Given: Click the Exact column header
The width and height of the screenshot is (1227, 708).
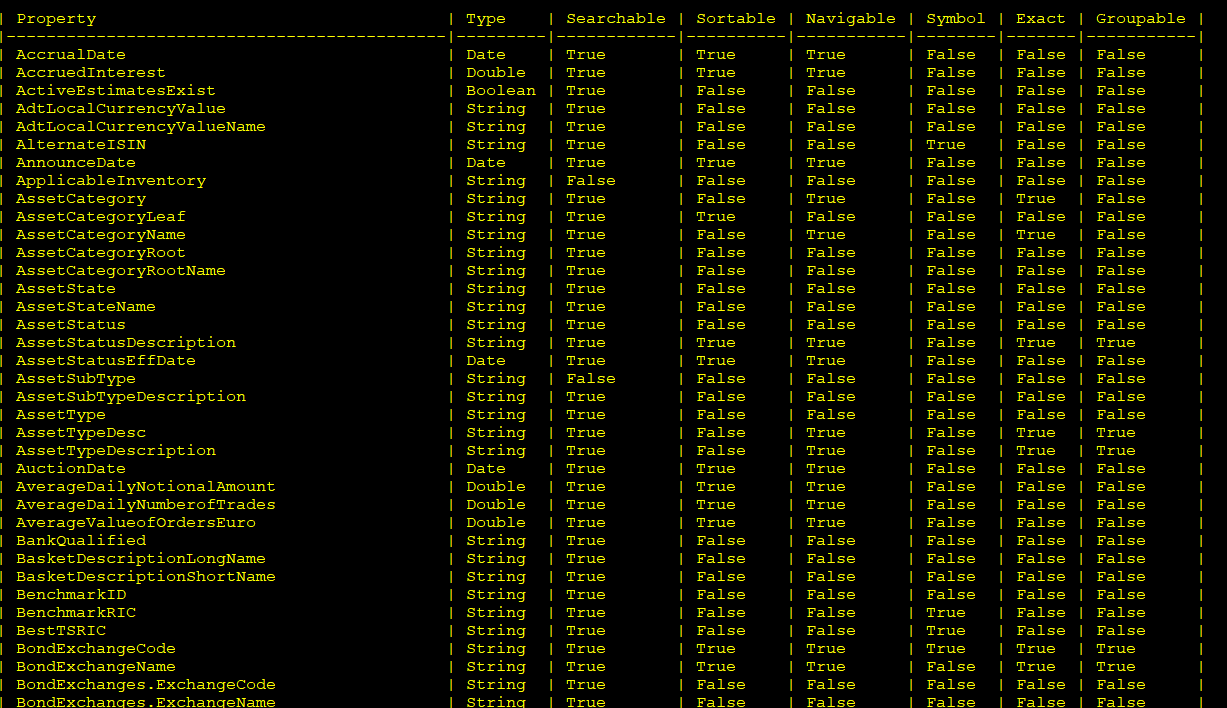Looking at the screenshot, I should coord(1040,19).
